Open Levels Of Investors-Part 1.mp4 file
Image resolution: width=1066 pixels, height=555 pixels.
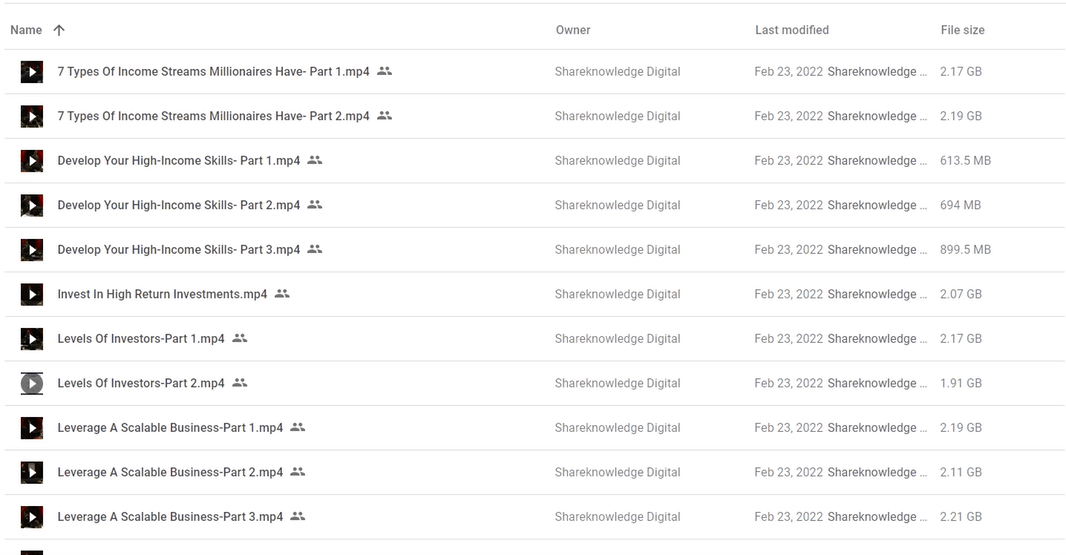[x=141, y=339]
